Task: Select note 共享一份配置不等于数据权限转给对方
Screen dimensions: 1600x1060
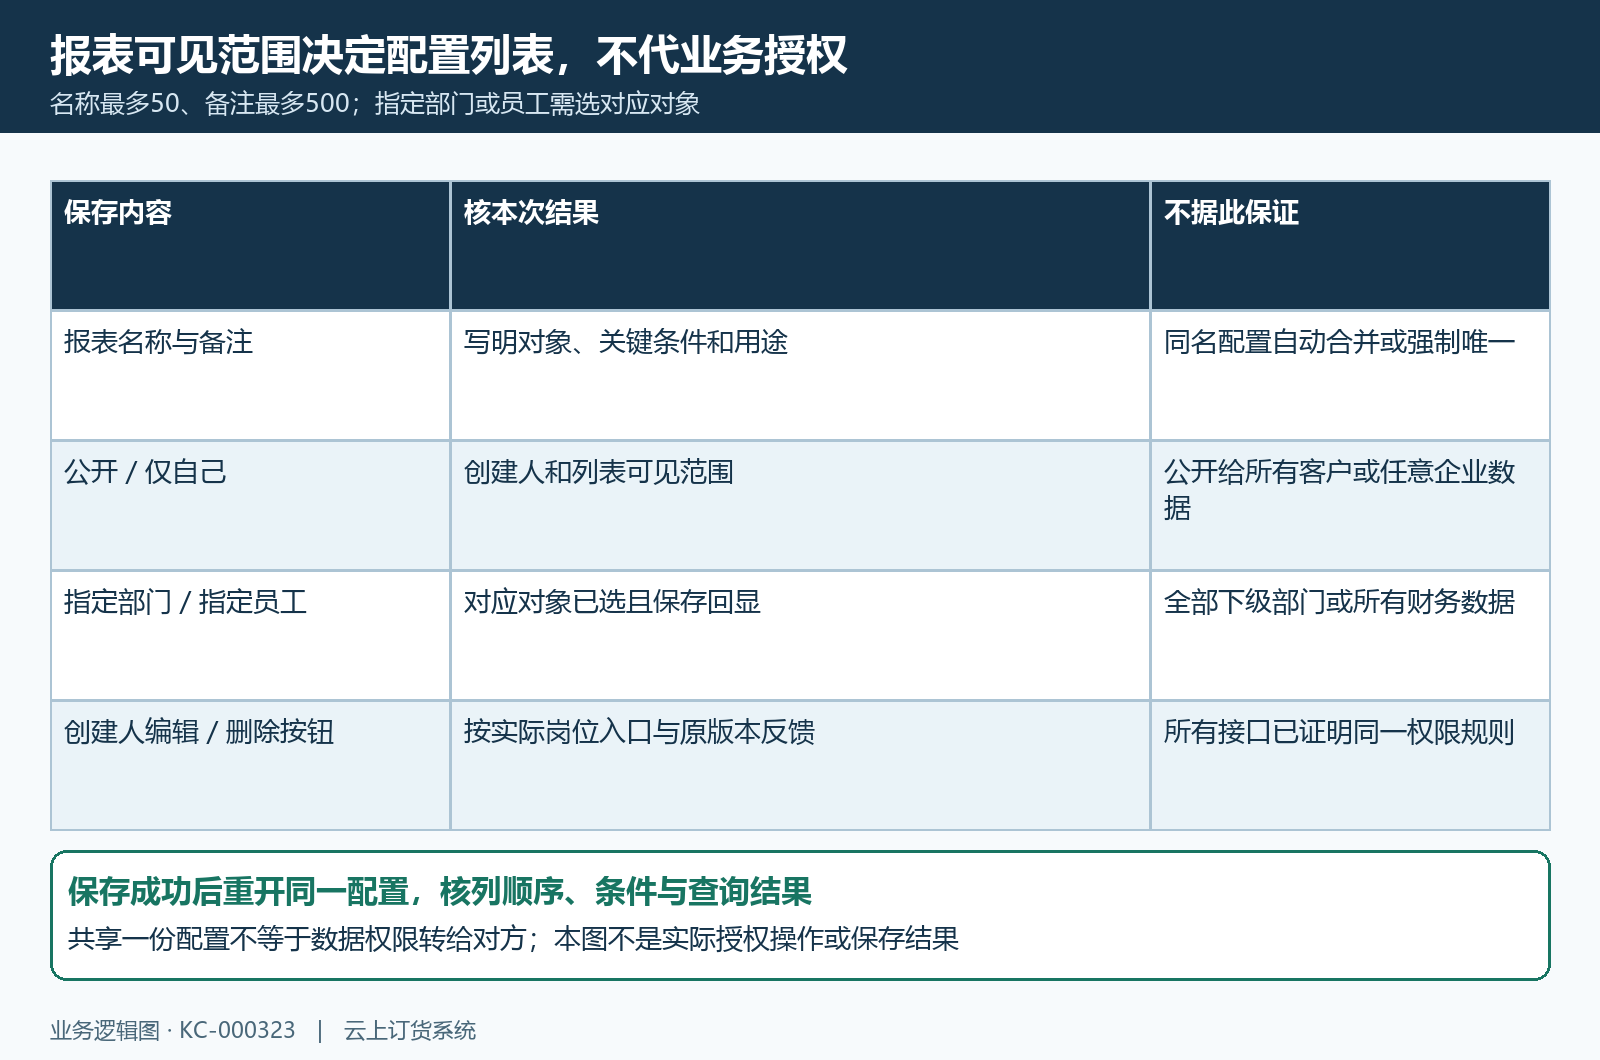Action: (x=297, y=939)
